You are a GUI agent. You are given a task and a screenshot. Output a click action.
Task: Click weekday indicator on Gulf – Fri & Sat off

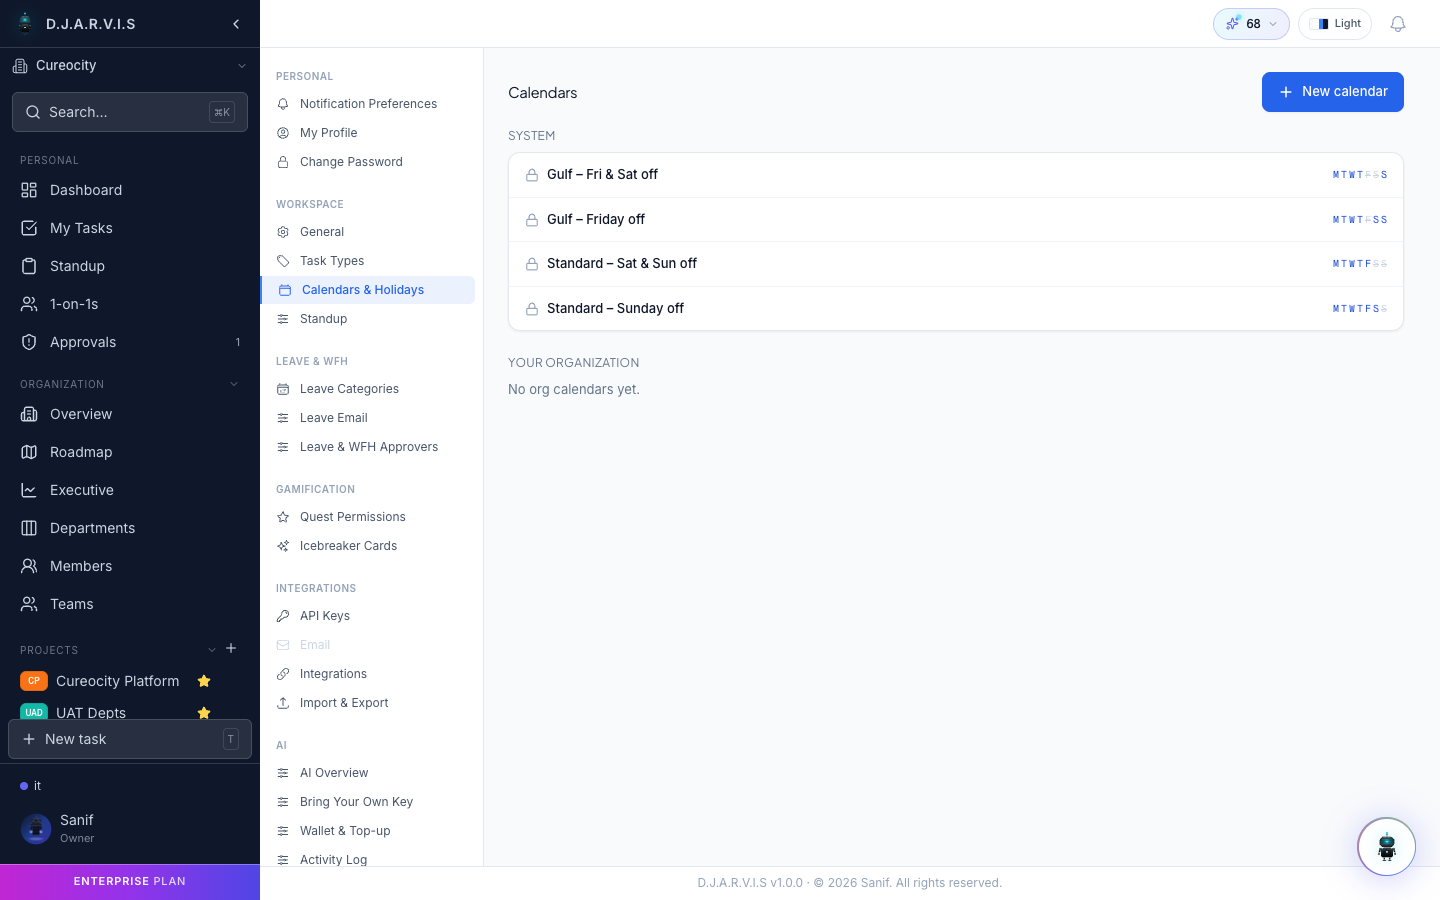tap(1359, 175)
